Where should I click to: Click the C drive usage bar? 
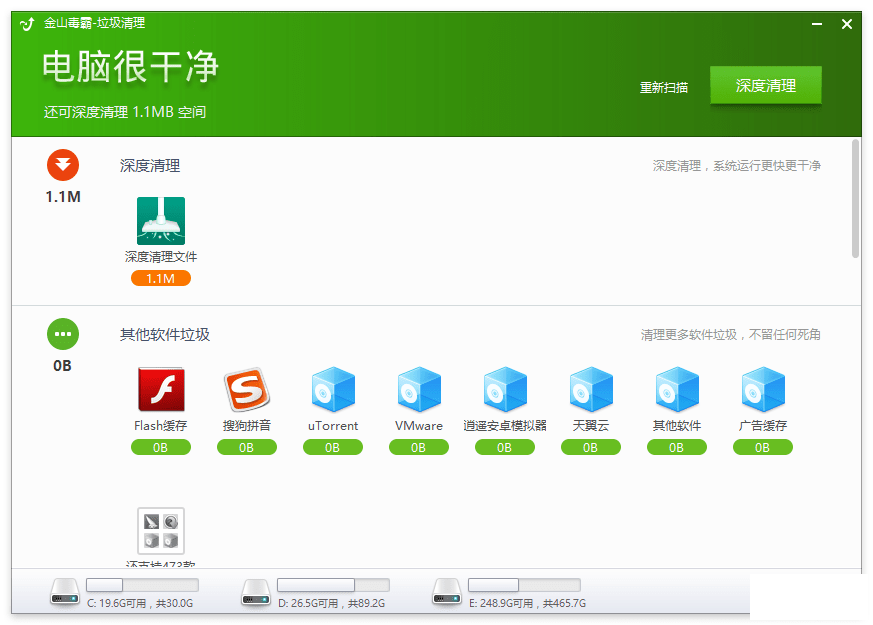[143, 584]
